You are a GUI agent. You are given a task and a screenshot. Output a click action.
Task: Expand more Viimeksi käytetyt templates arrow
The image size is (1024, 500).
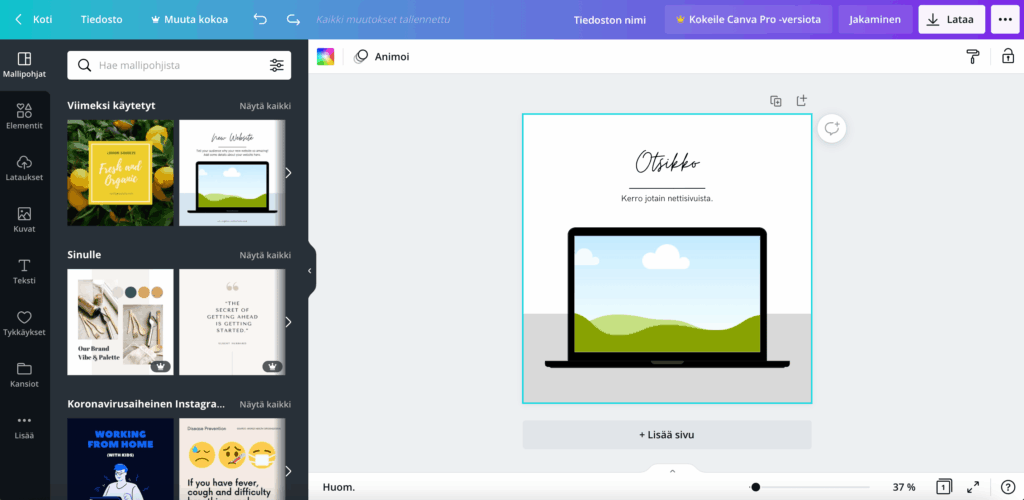click(x=288, y=172)
